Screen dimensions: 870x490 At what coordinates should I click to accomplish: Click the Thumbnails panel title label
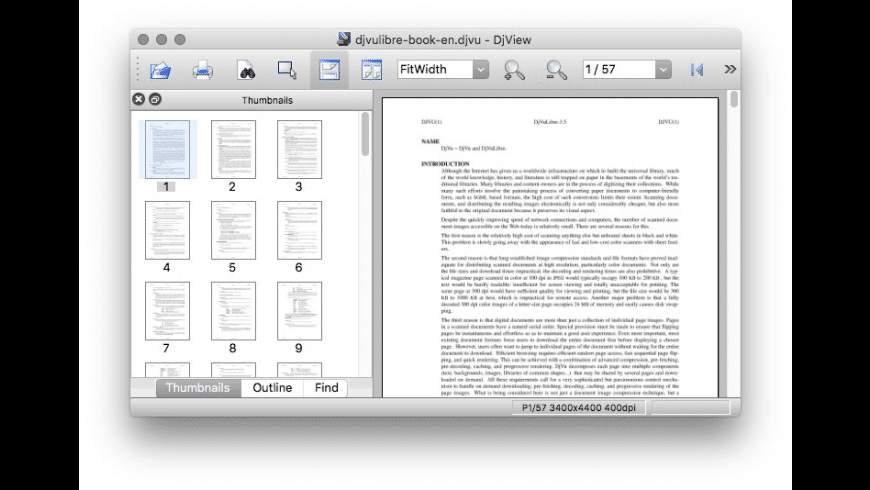(x=267, y=100)
